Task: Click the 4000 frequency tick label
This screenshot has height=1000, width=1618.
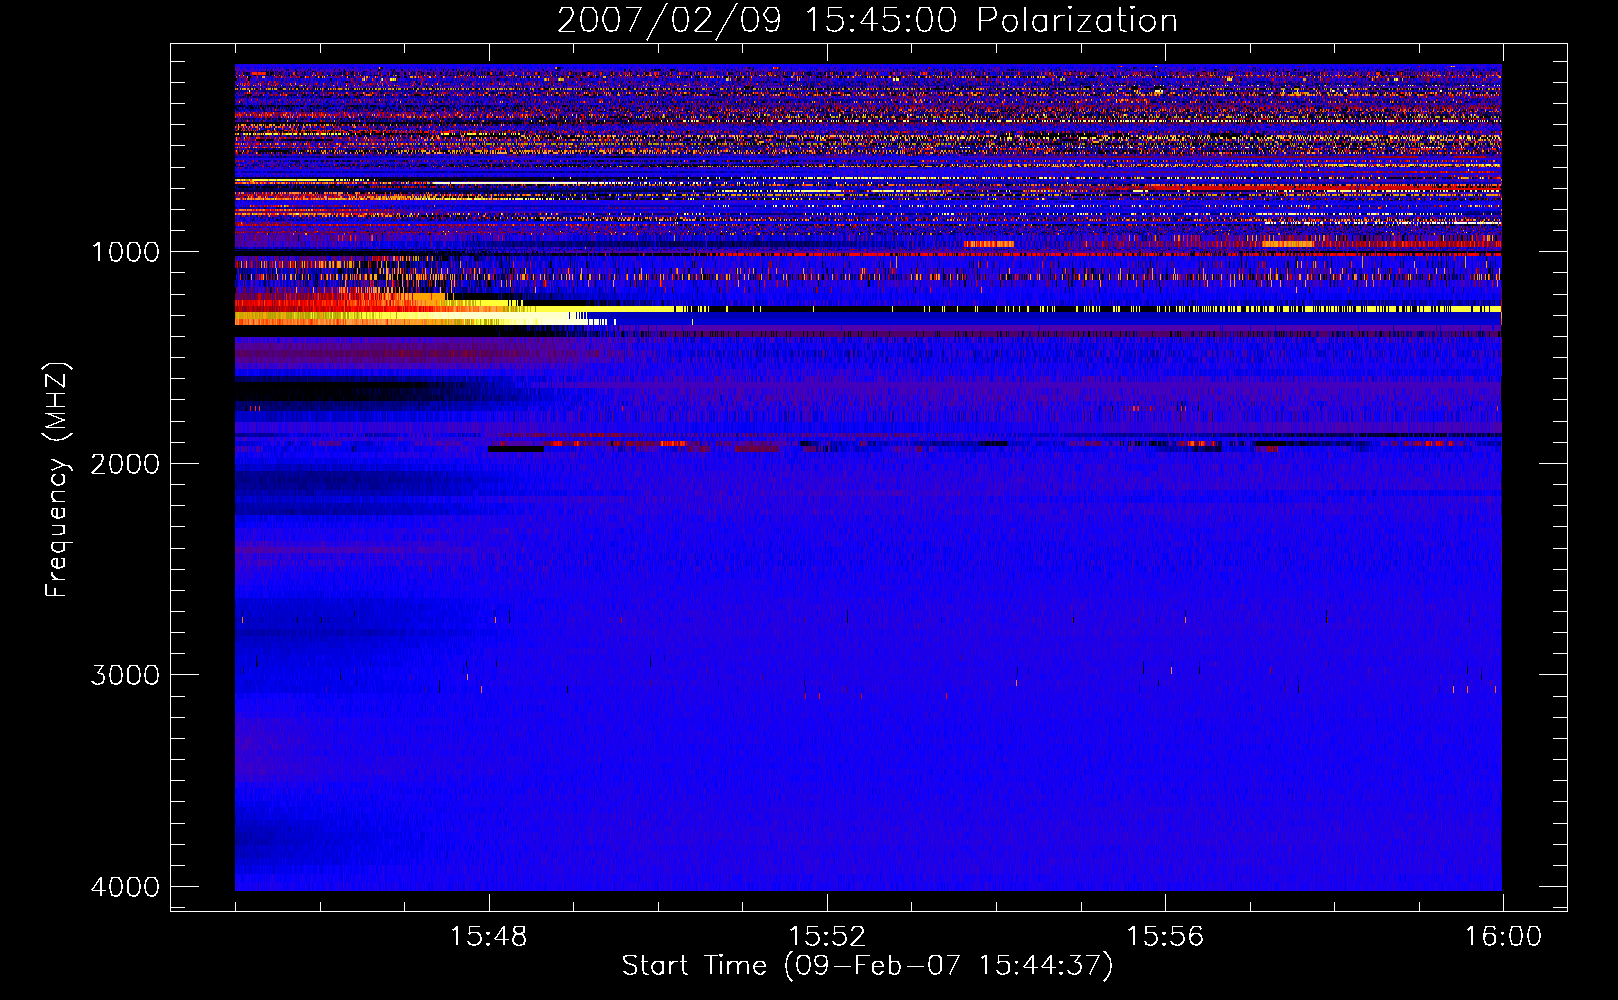Action: click(x=125, y=887)
